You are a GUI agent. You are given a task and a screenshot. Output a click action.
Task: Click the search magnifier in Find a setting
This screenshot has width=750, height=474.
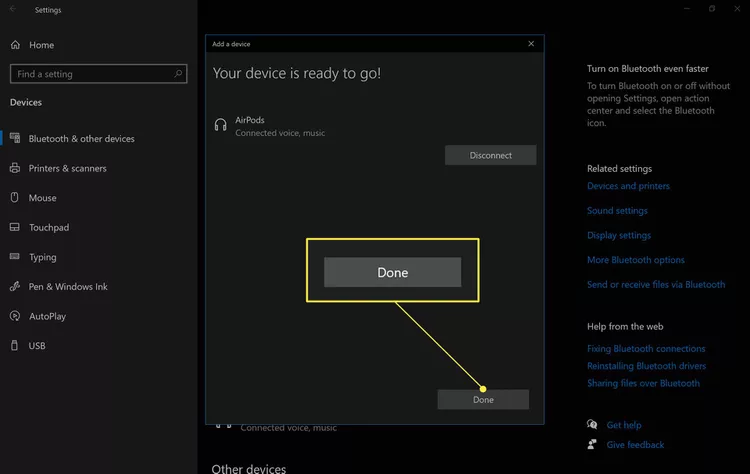point(178,74)
